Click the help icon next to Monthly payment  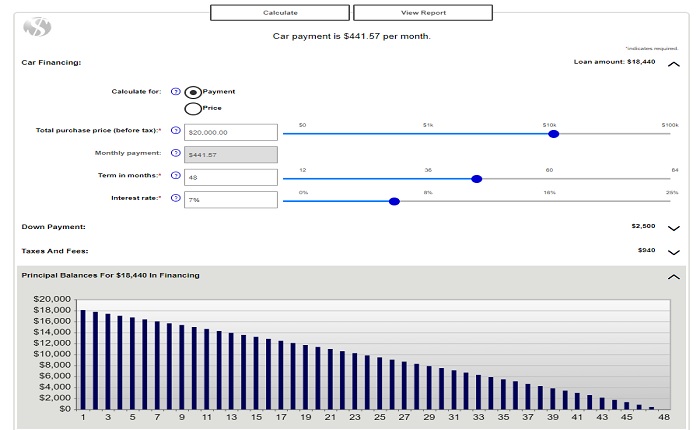pos(175,153)
